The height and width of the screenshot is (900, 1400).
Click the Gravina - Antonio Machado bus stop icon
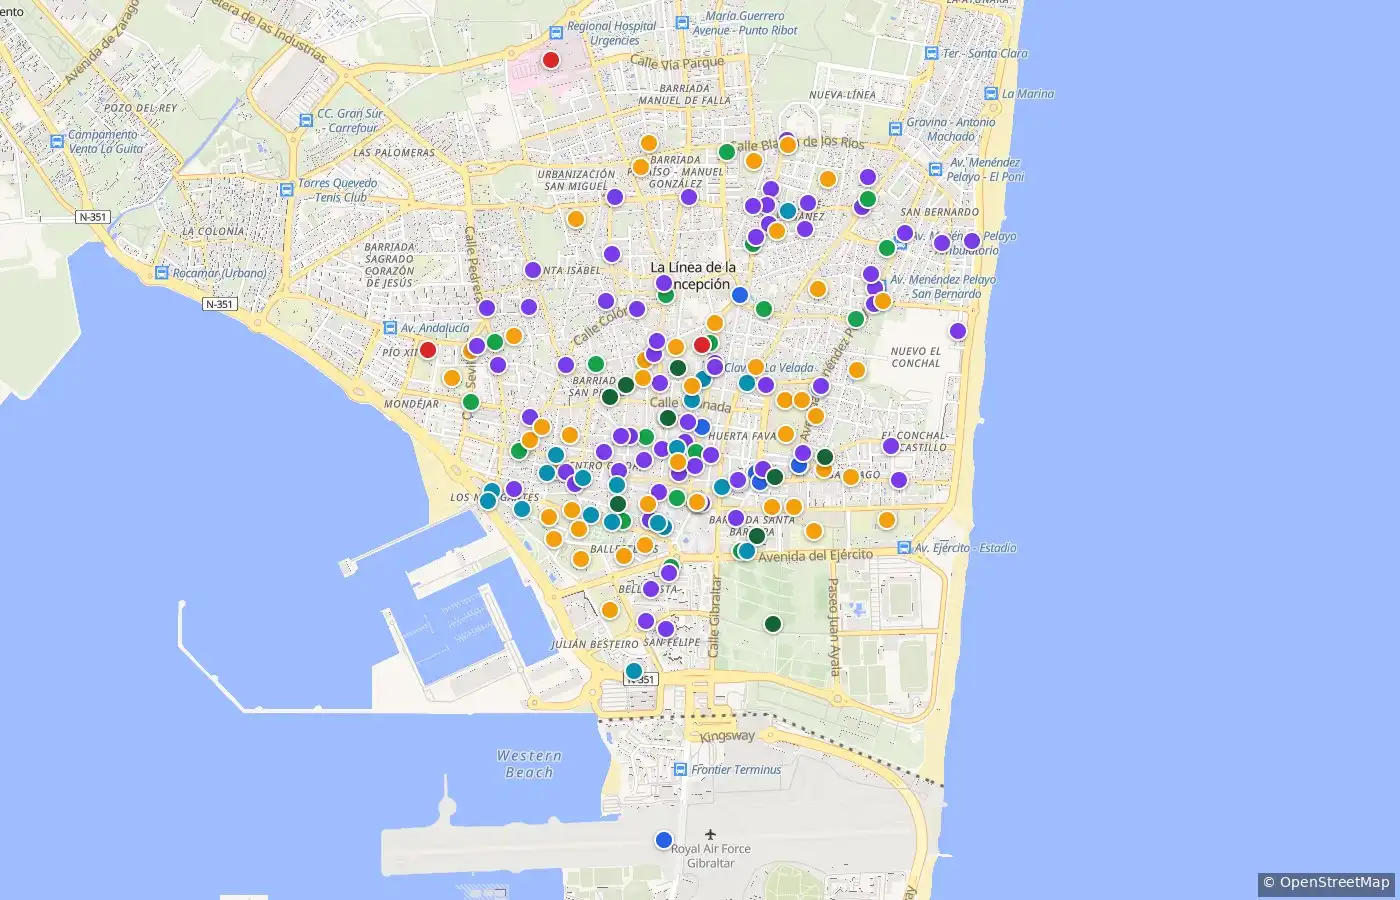point(895,129)
